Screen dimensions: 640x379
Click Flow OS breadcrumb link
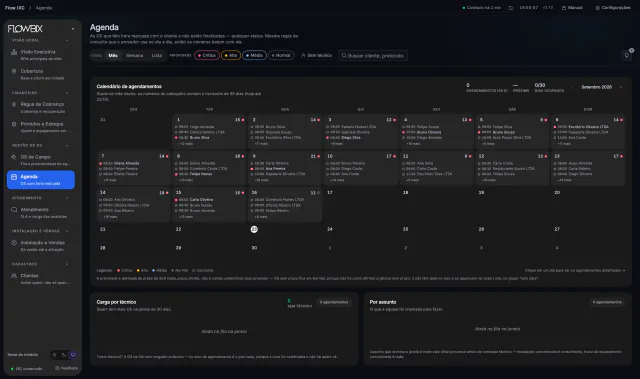(x=15, y=8)
